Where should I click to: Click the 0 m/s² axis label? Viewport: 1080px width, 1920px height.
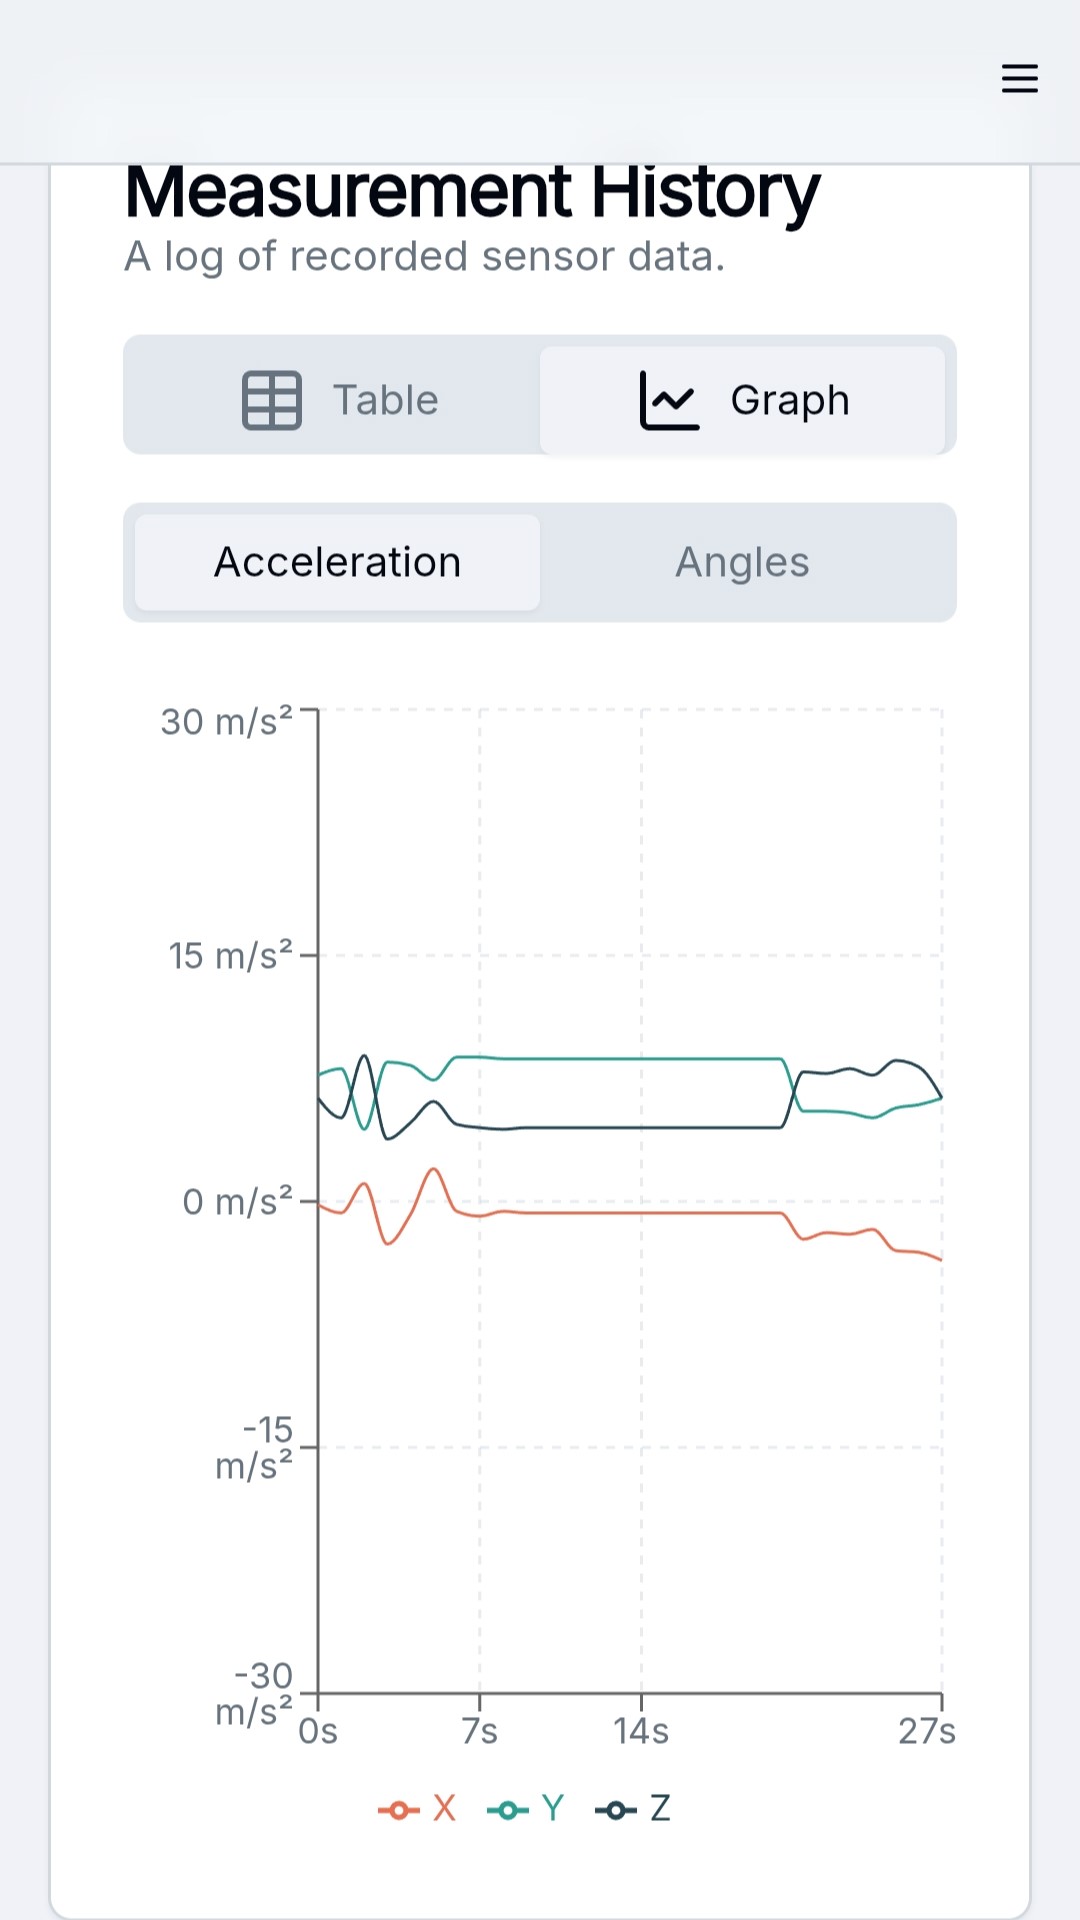[237, 1201]
